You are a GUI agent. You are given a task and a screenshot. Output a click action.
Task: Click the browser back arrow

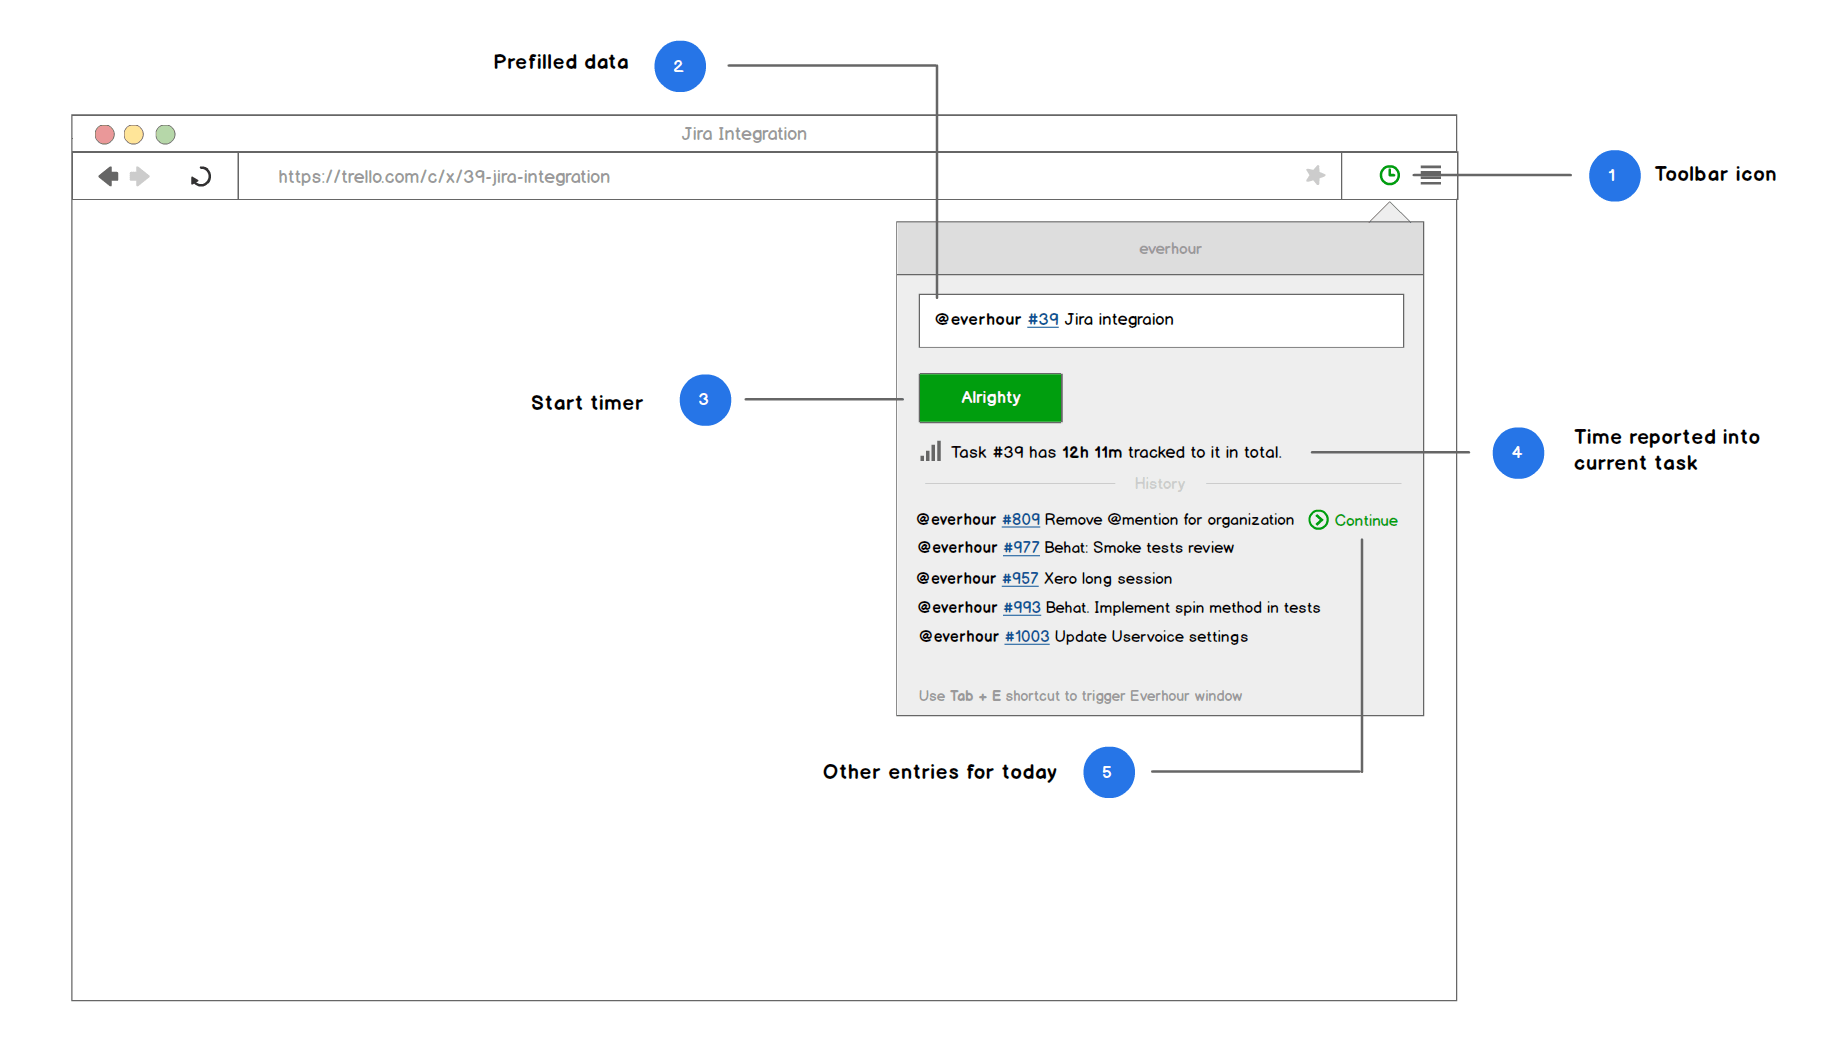108,177
